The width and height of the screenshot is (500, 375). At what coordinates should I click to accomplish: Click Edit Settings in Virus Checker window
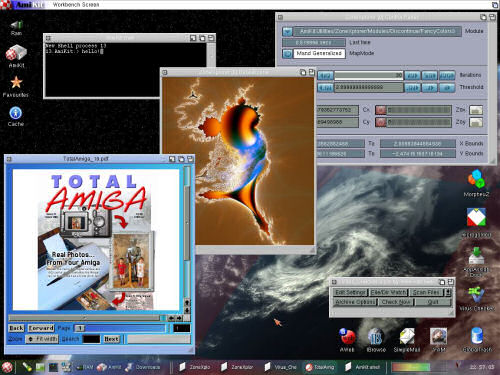click(x=350, y=292)
